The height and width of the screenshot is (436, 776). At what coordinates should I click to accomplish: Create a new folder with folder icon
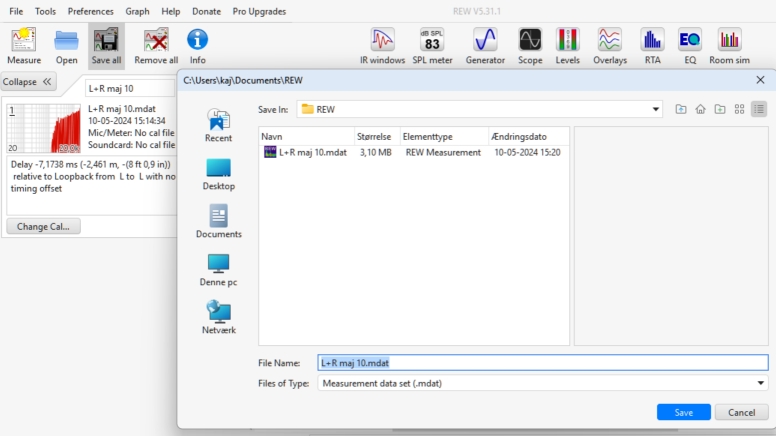[720, 109]
